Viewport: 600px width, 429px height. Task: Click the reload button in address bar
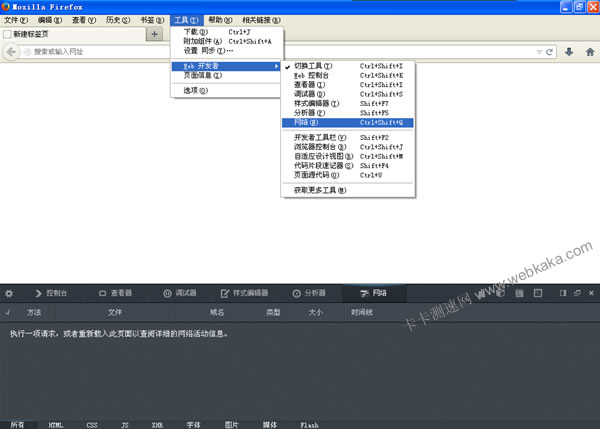pos(549,52)
